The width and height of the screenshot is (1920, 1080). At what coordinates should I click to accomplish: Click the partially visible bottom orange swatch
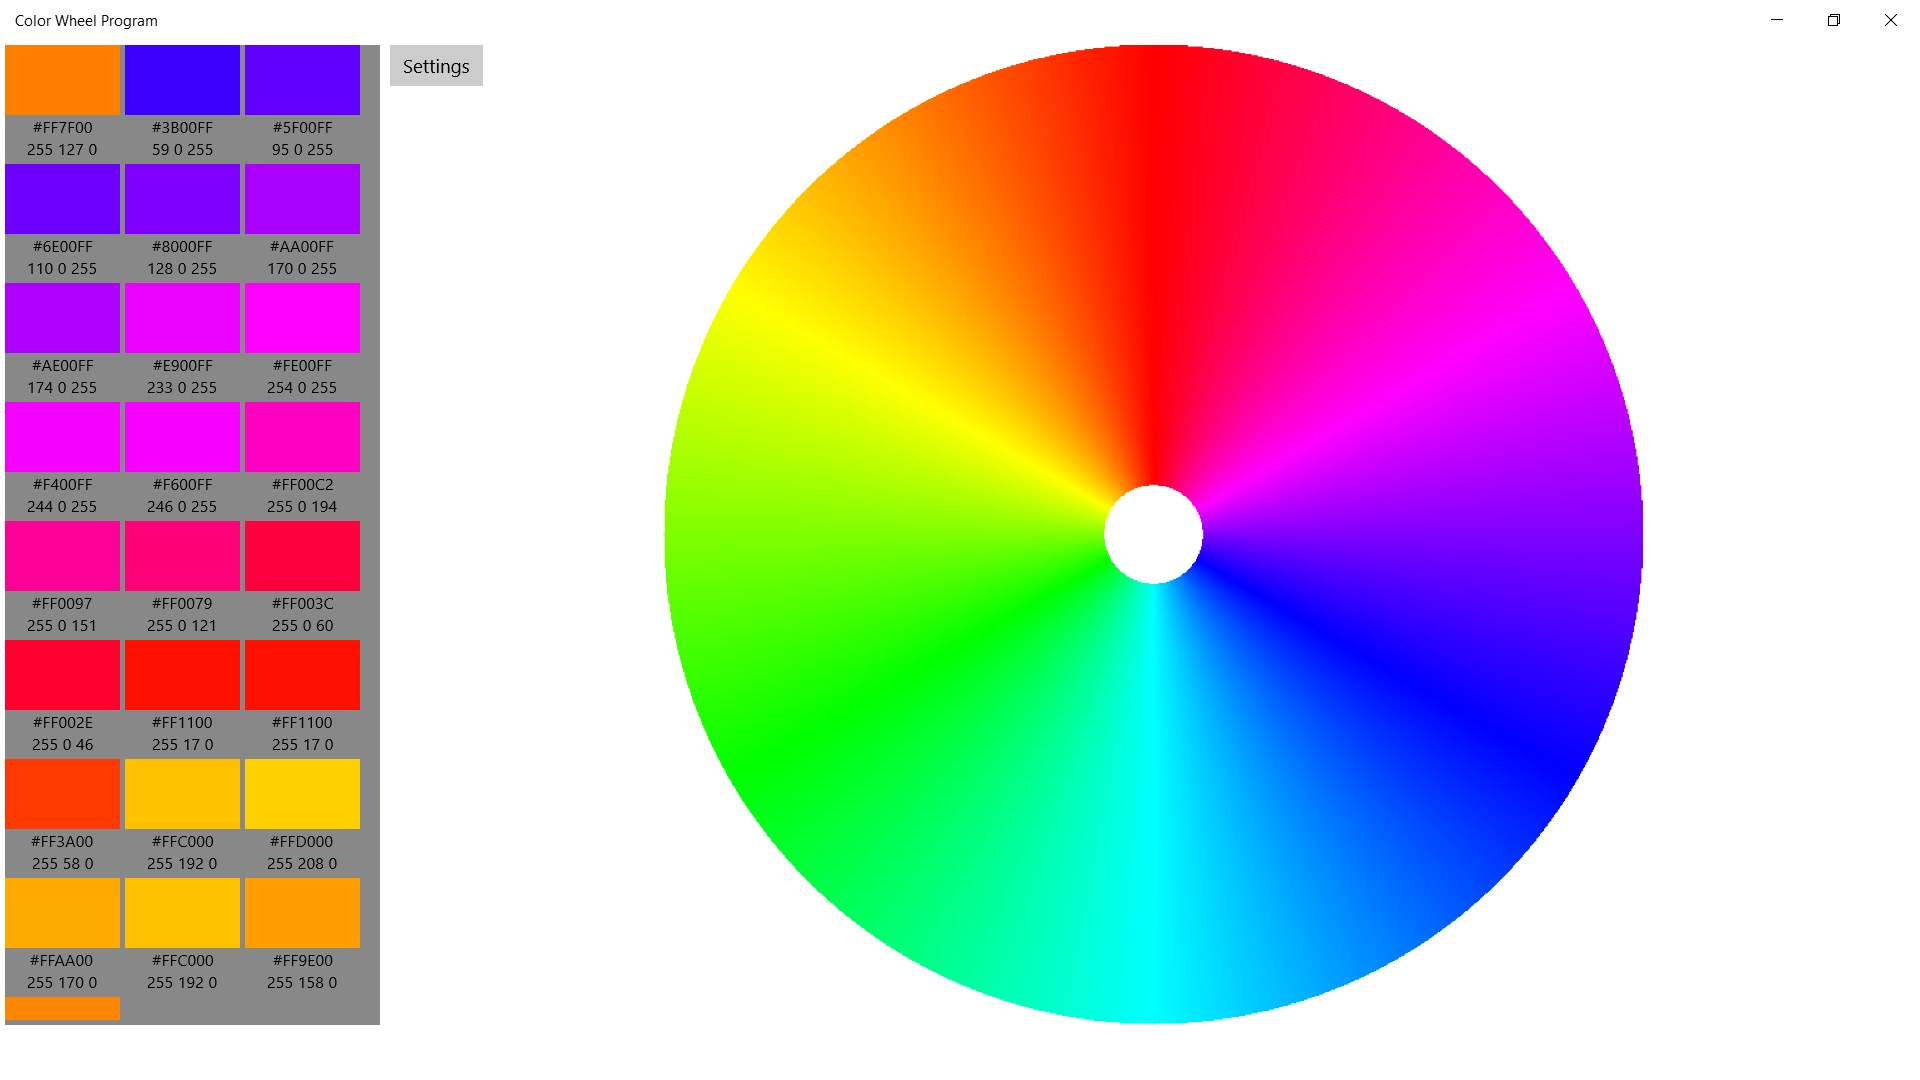pos(62,1008)
